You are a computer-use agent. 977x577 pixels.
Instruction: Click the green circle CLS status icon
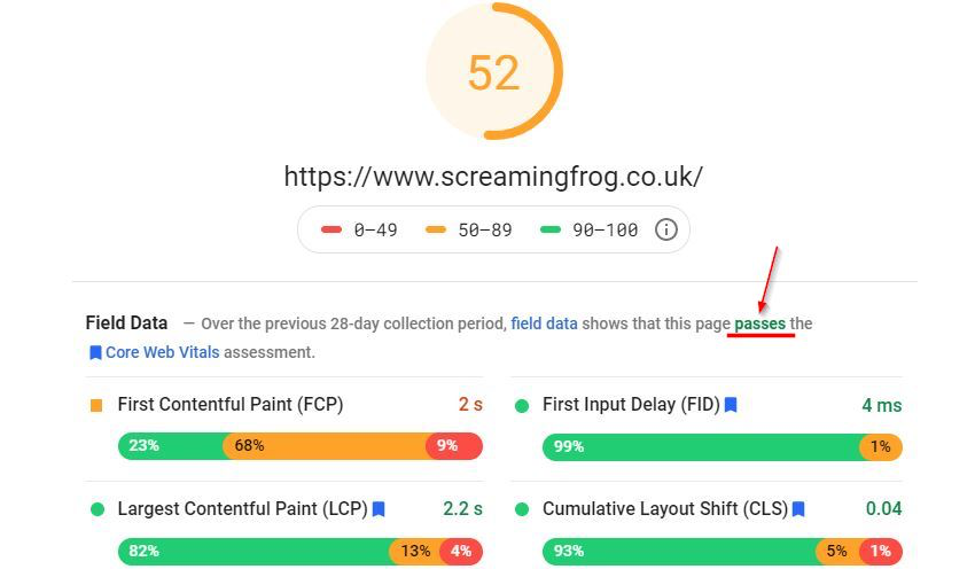tap(522, 510)
